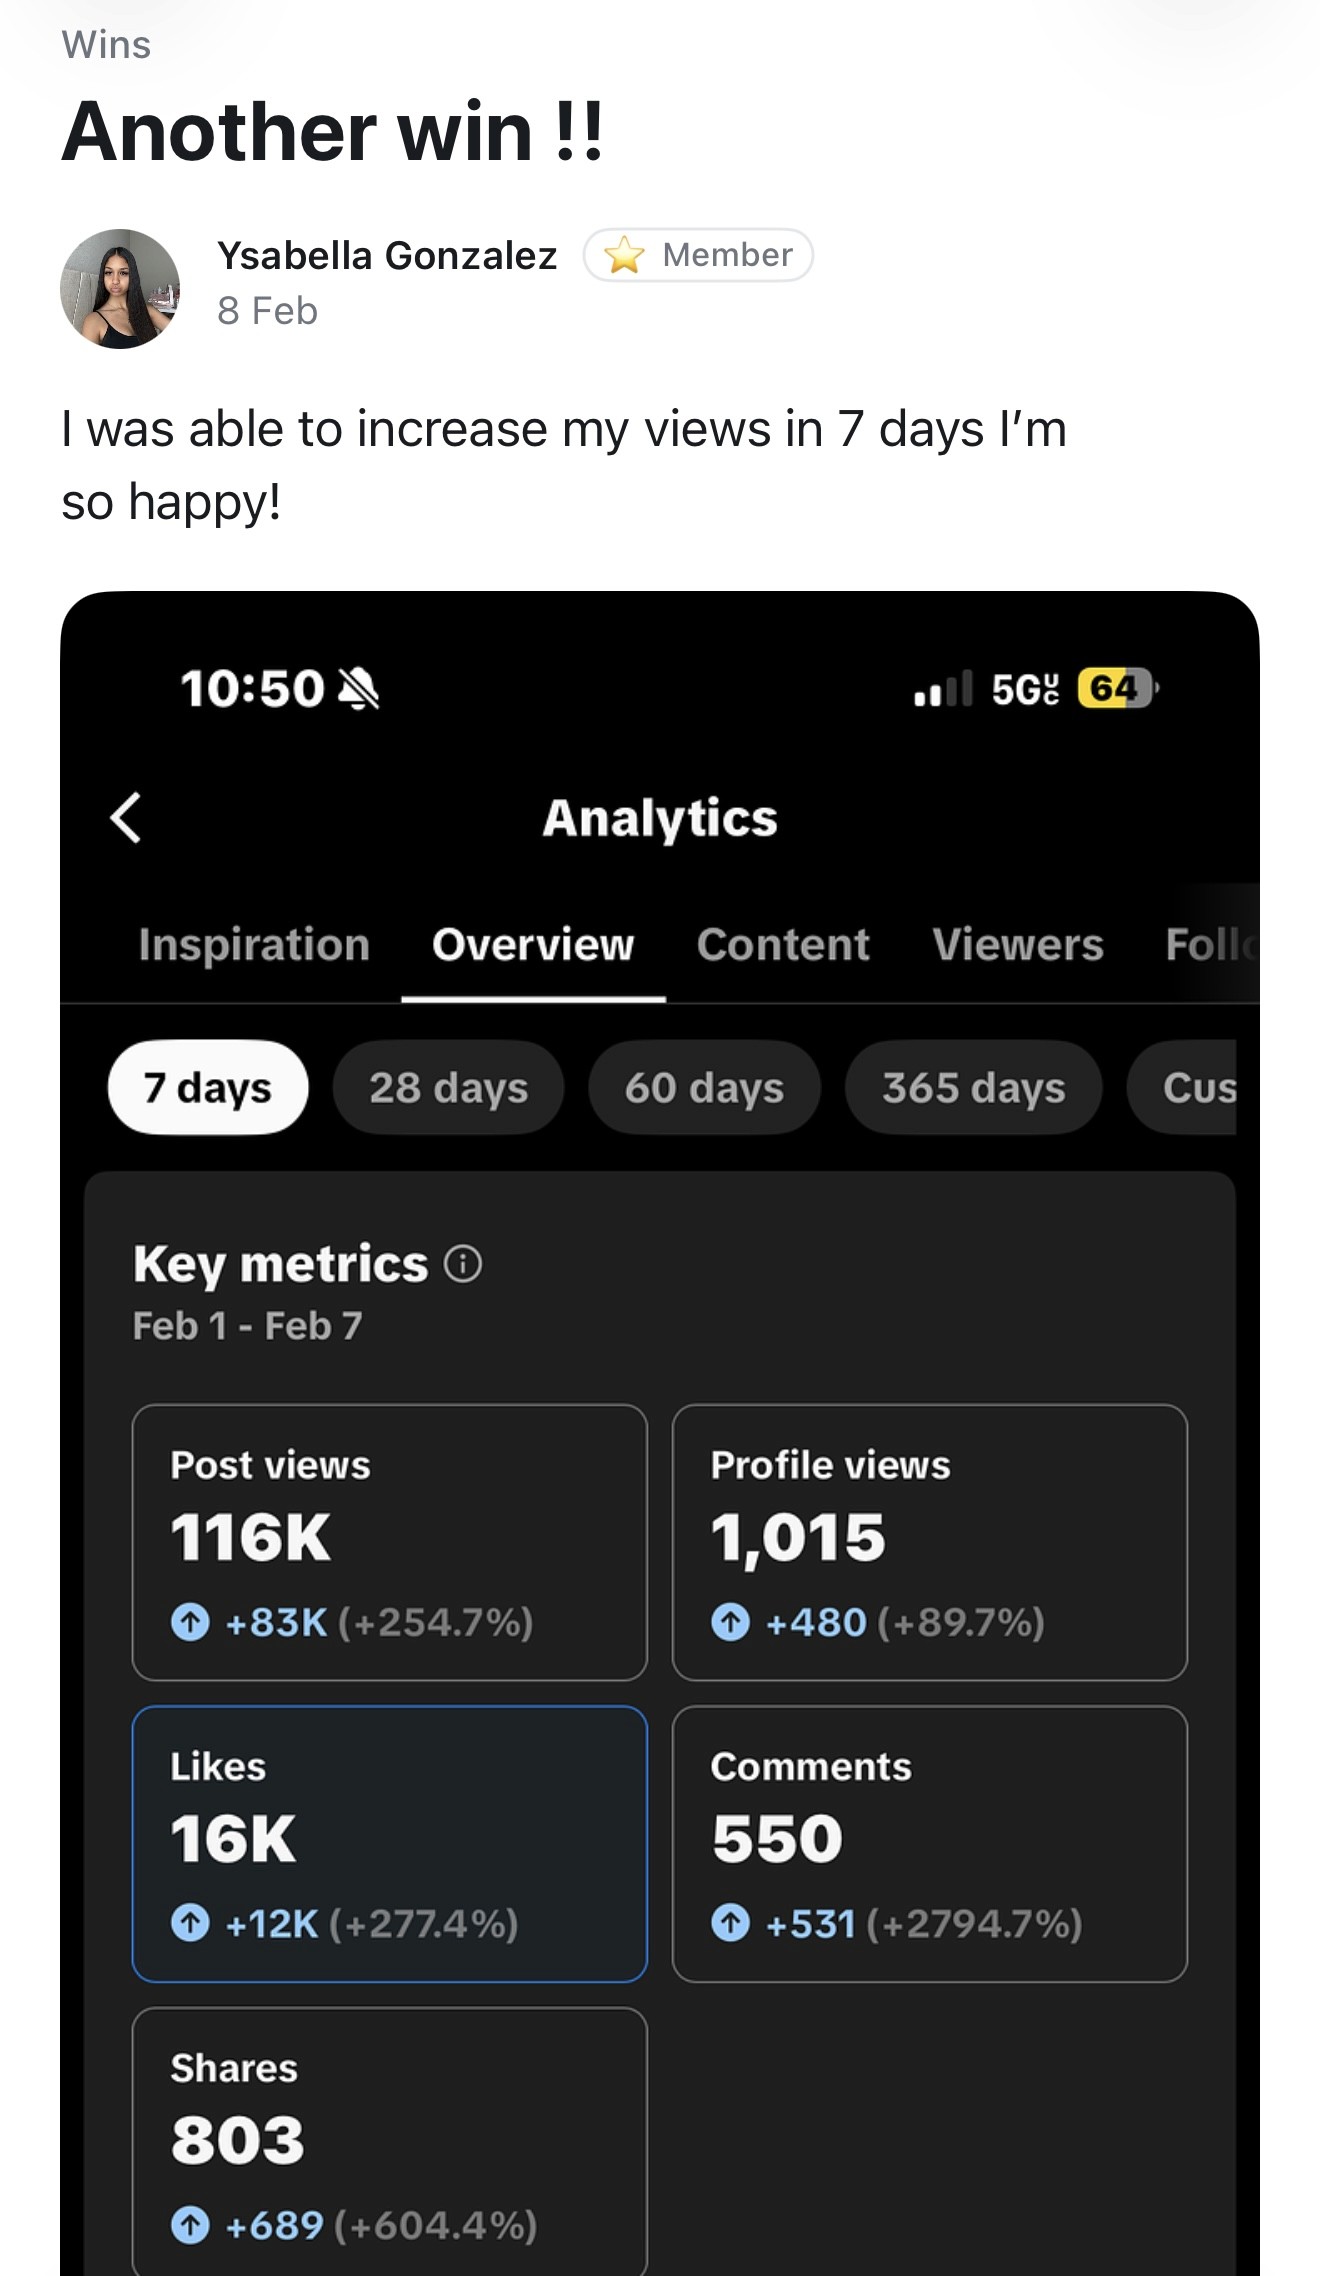The width and height of the screenshot is (1320, 2276).
Task: Open the Comments metric card
Action: 929,1843
